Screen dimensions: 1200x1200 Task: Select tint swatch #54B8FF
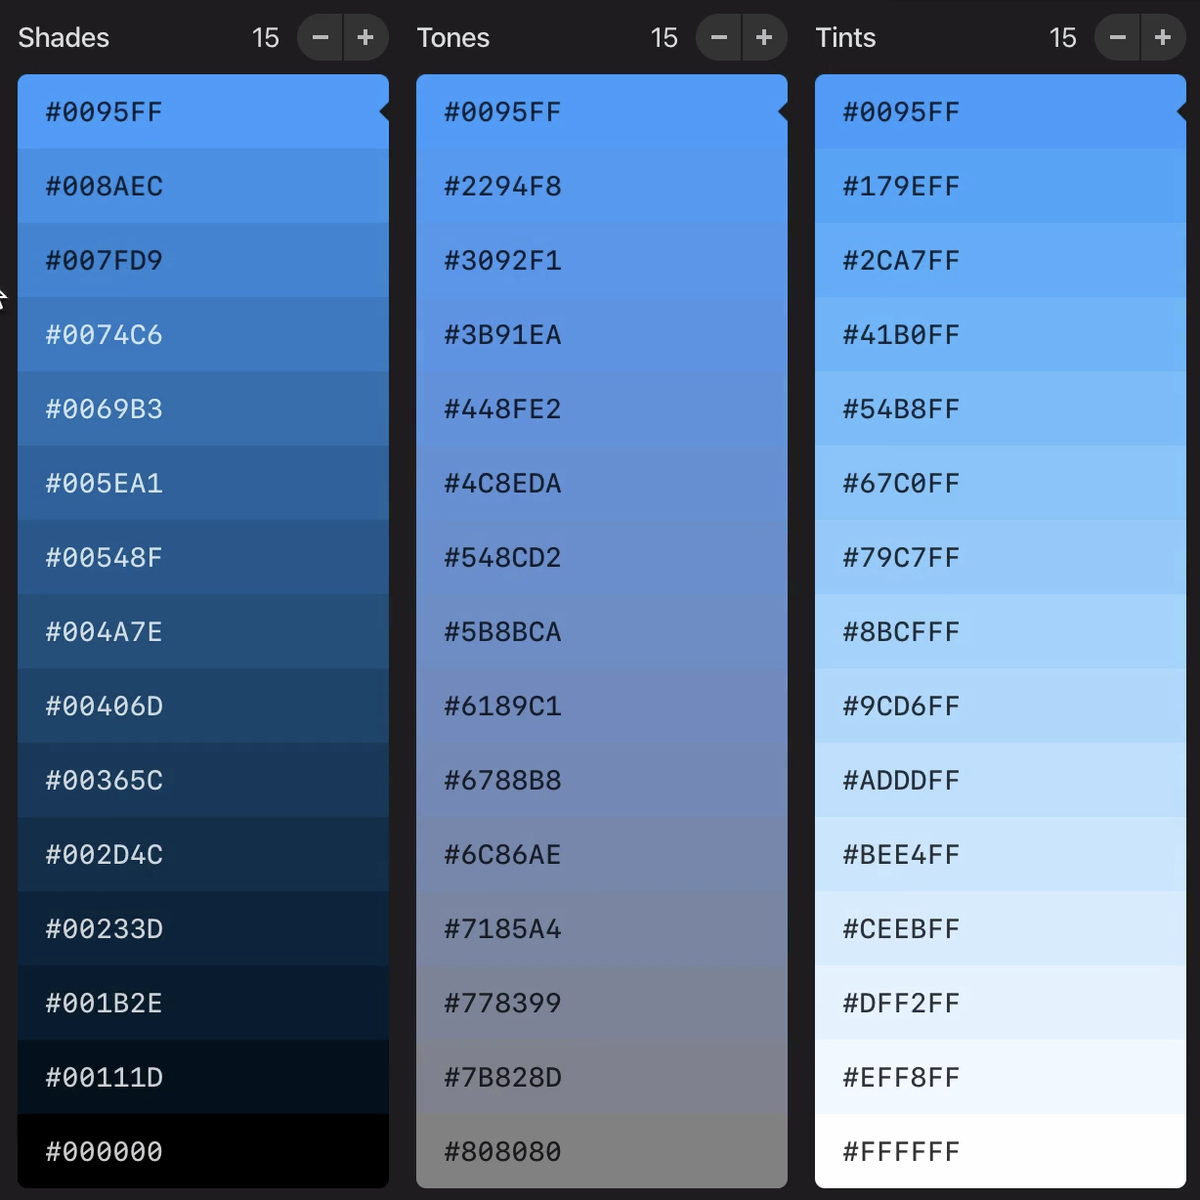[x=1001, y=409]
